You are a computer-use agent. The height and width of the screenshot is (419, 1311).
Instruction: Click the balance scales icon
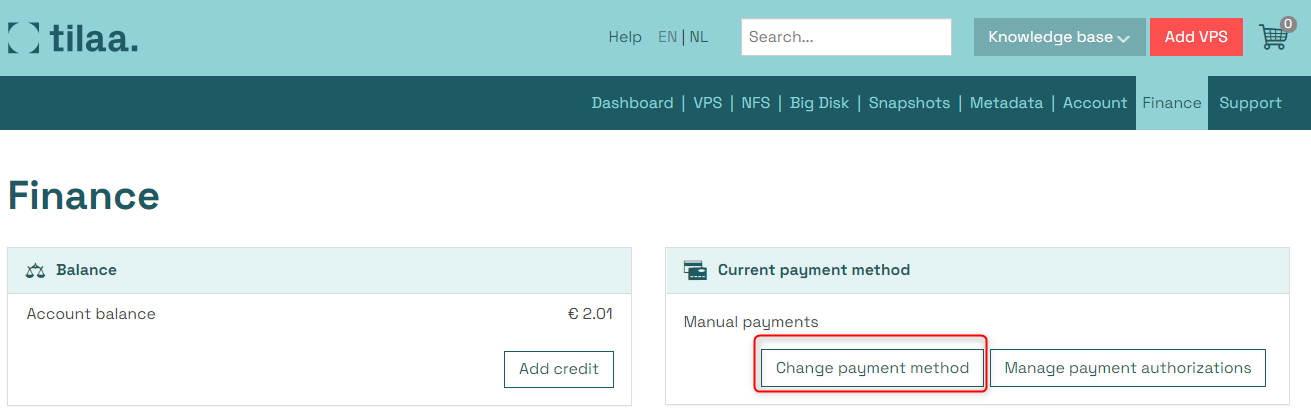click(x=36, y=270)
